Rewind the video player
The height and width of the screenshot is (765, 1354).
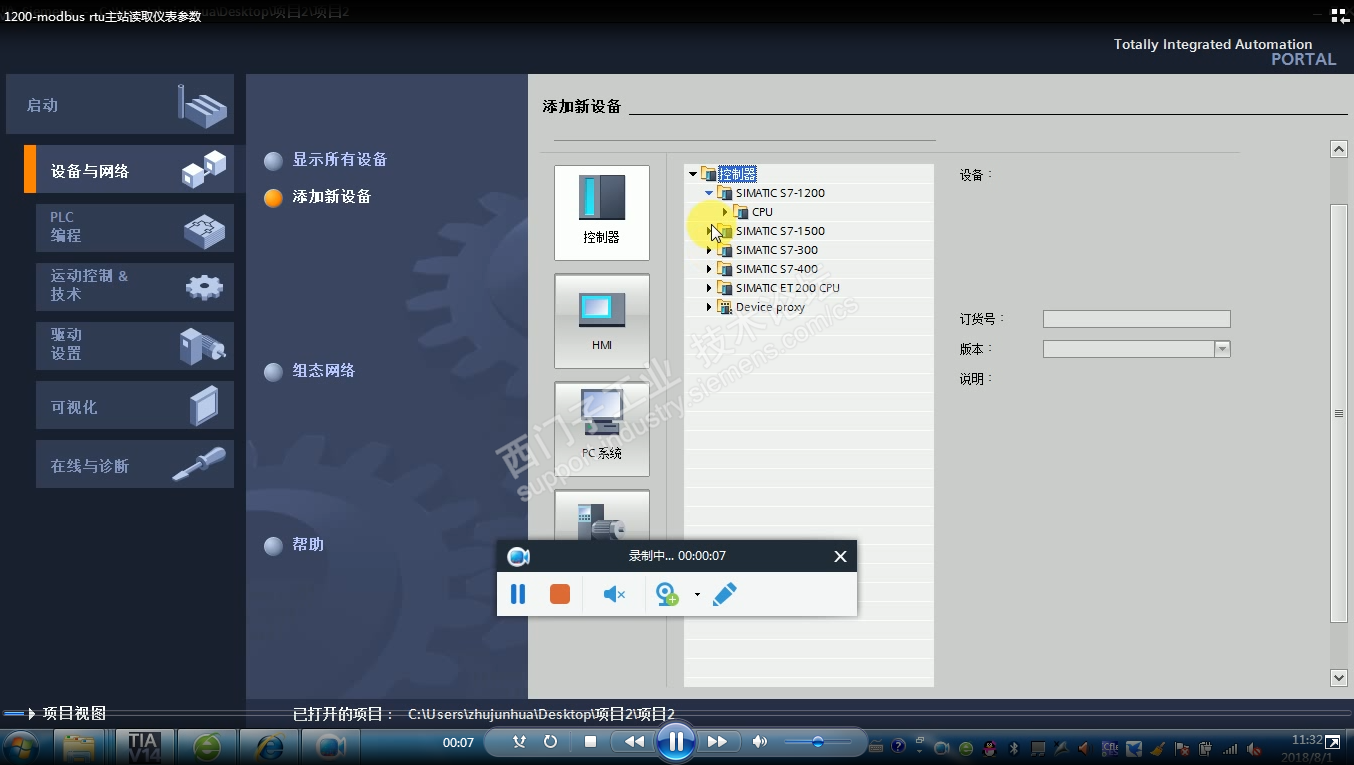[x=634, y=742]
